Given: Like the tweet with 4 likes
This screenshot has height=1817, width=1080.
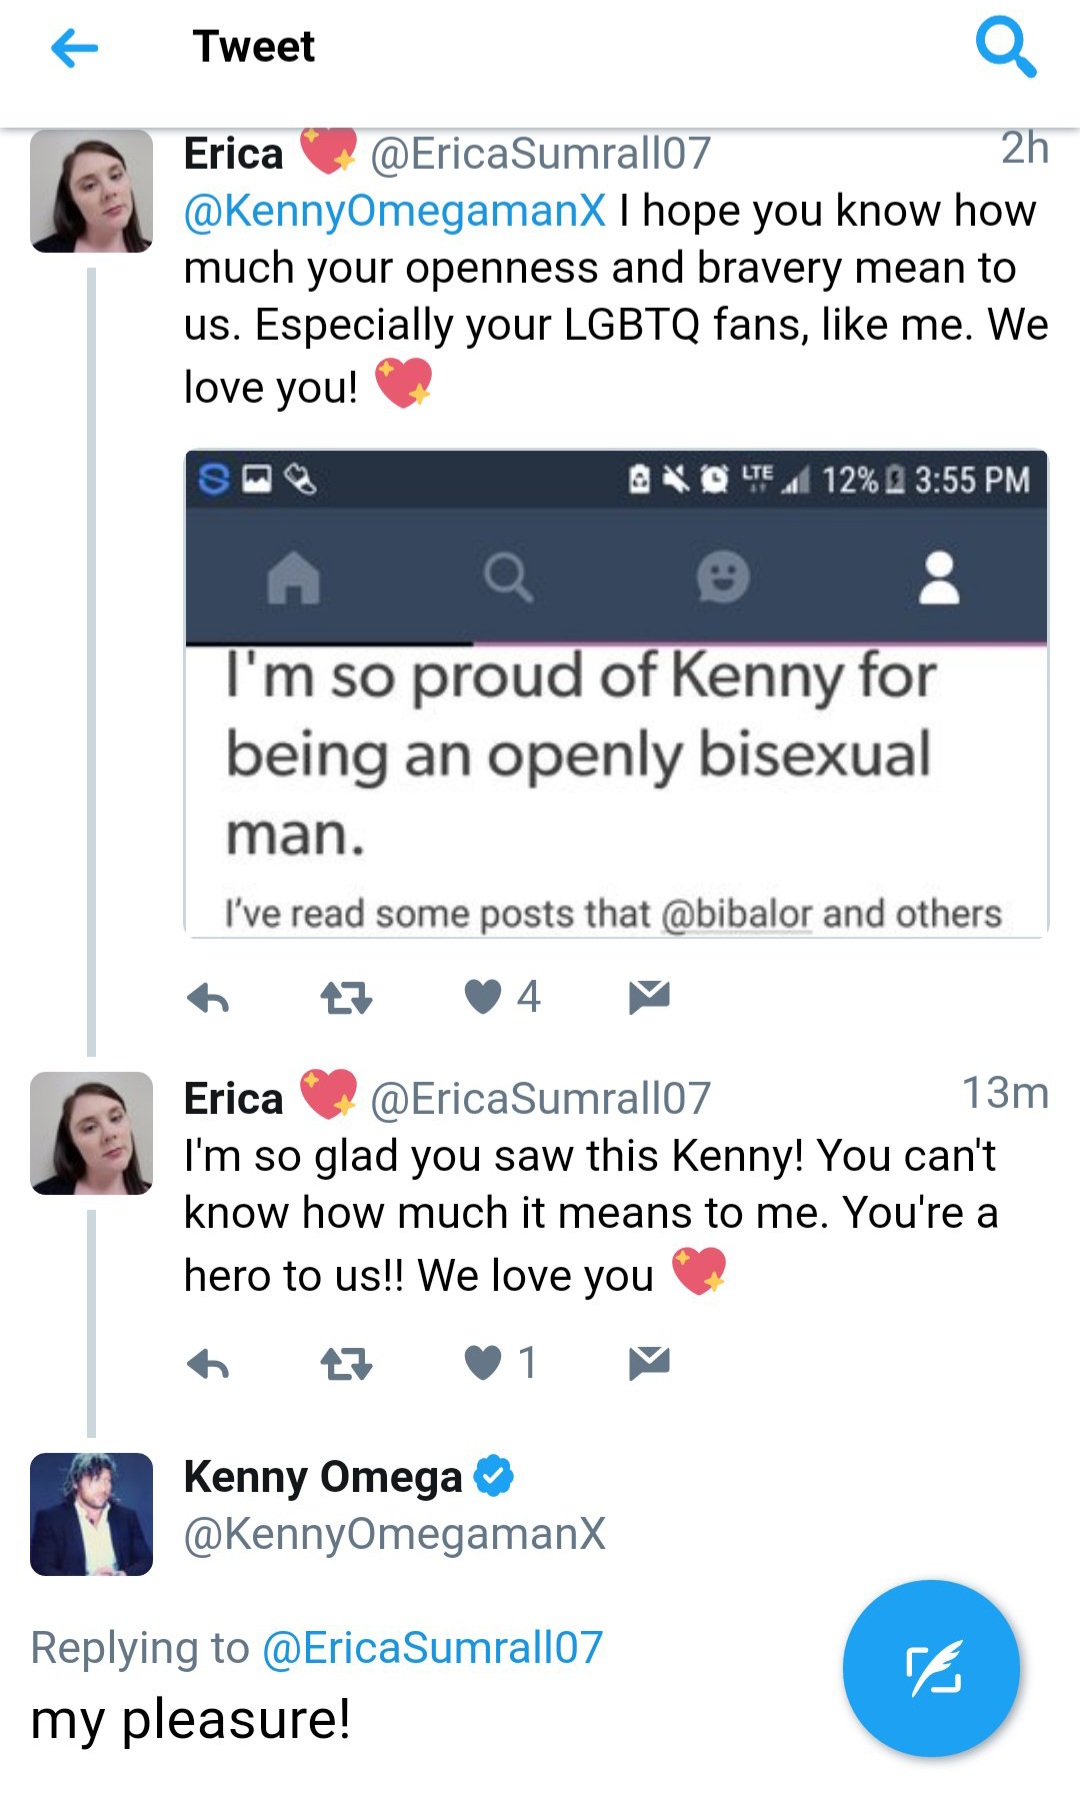Looking at the screenshot, I should coord(484,996).
